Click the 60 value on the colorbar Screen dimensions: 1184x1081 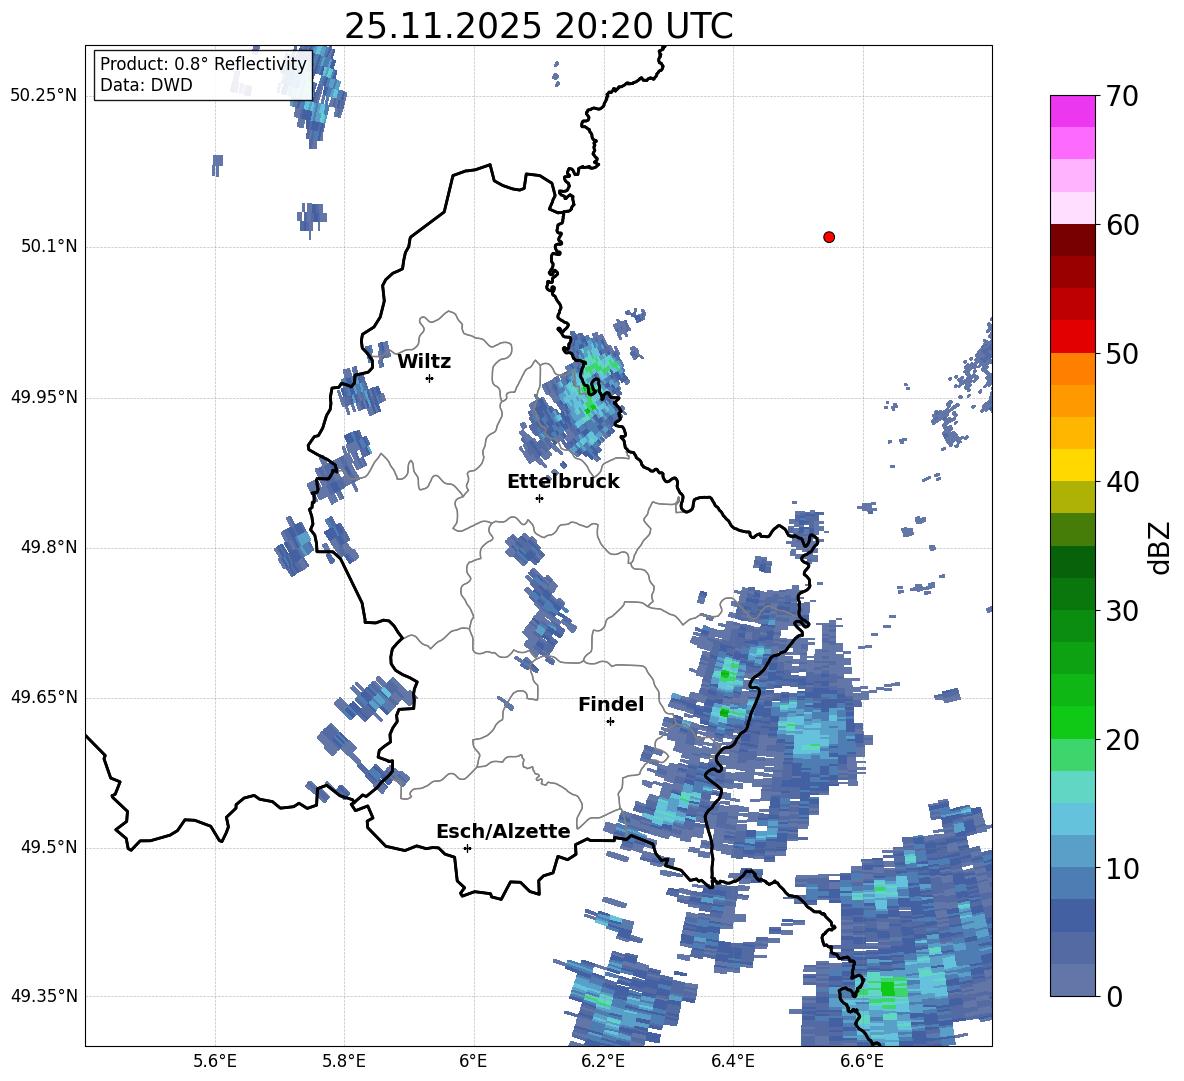pyautogui.click(x=1122, y=225)
